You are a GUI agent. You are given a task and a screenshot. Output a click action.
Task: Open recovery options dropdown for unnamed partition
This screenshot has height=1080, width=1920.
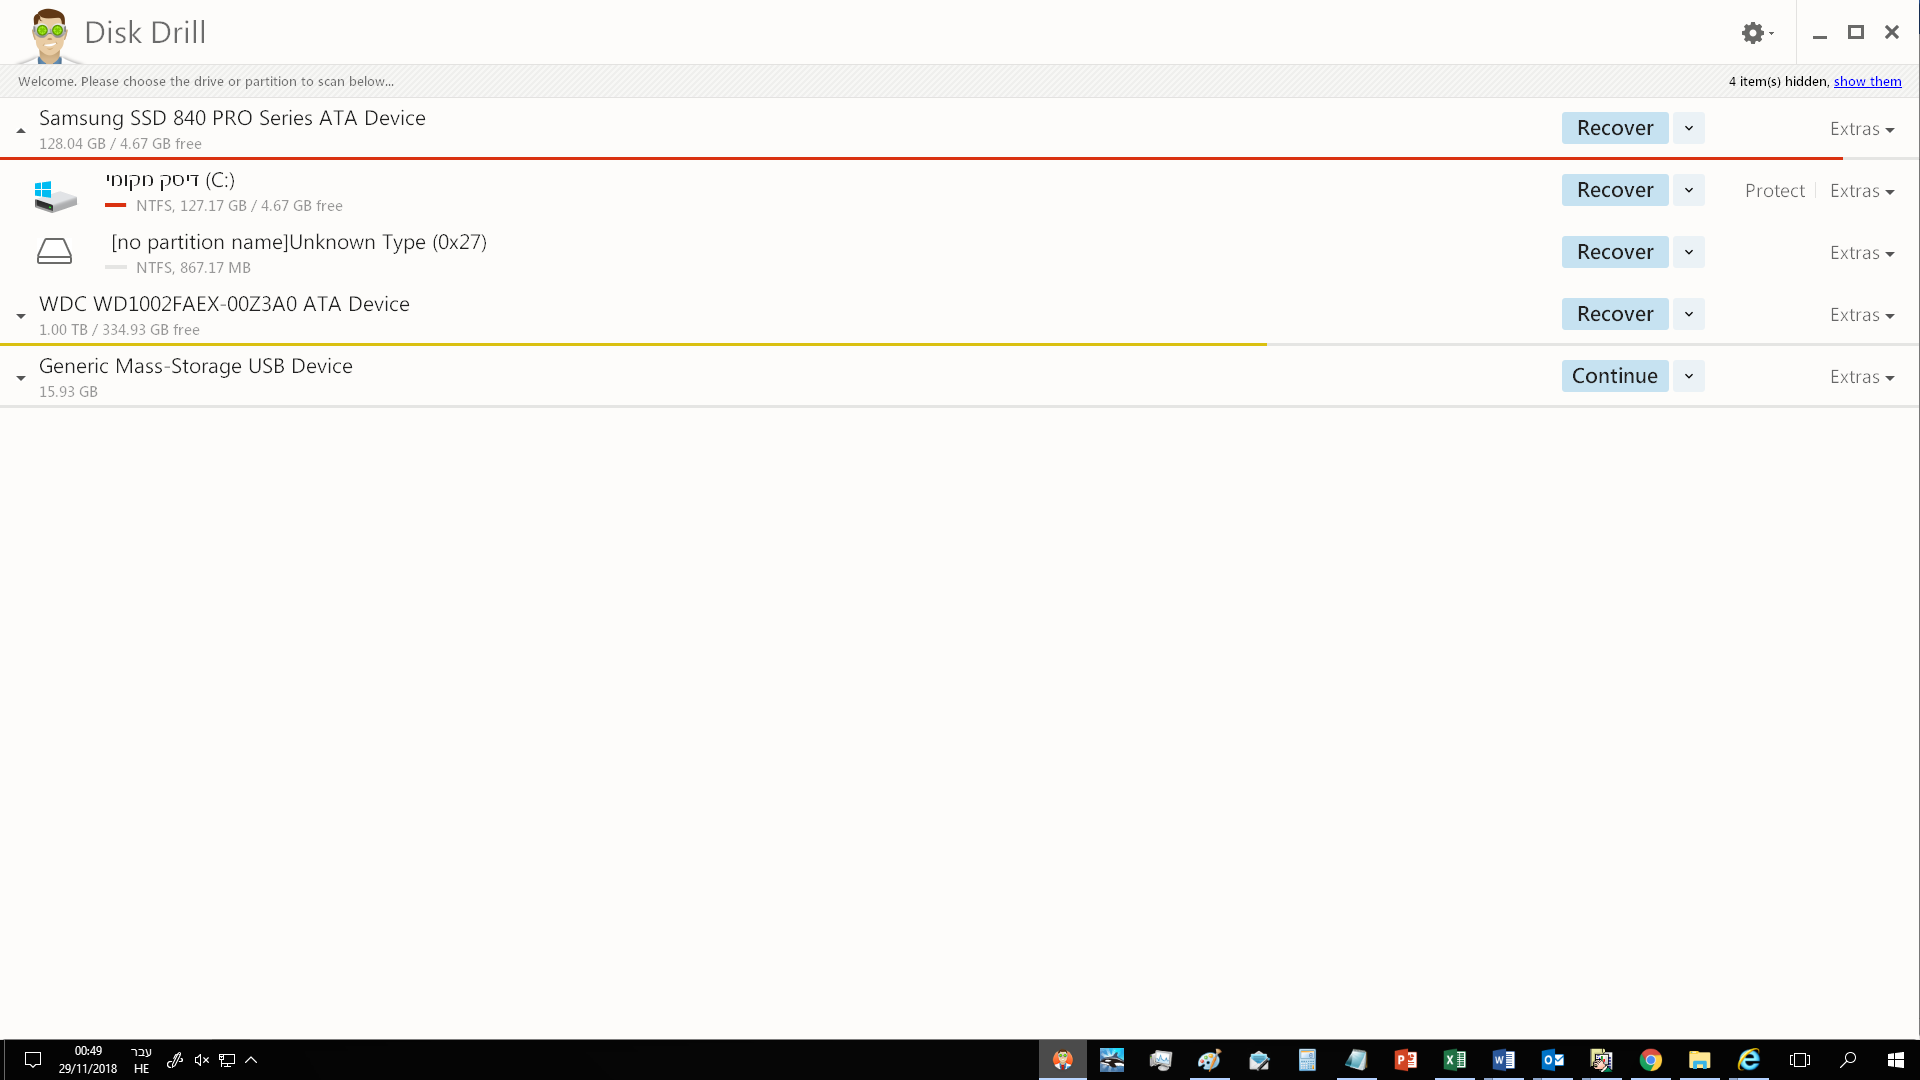click(1689, 252)
